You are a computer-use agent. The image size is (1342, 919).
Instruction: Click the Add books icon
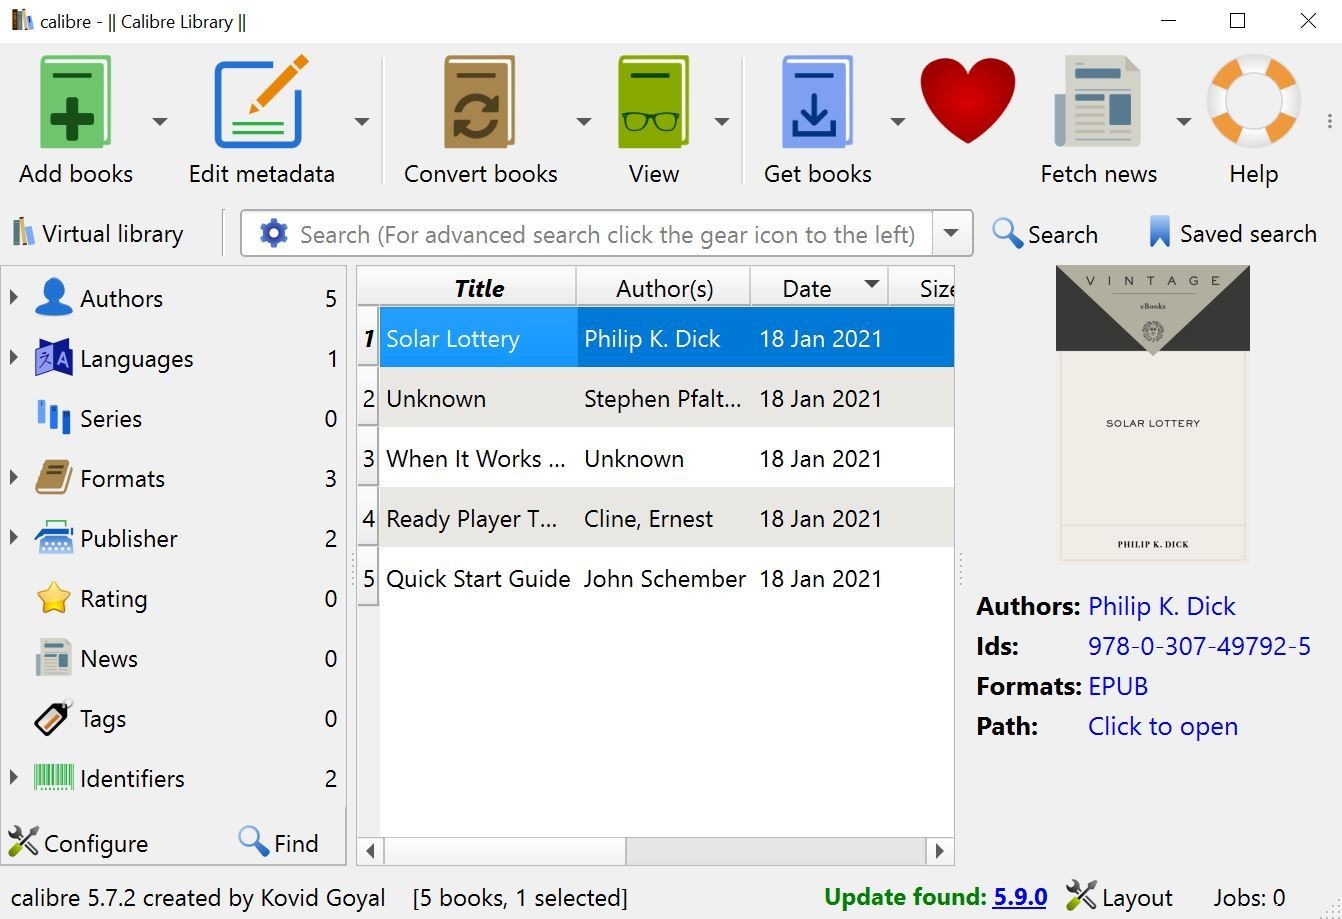(75, 103)
